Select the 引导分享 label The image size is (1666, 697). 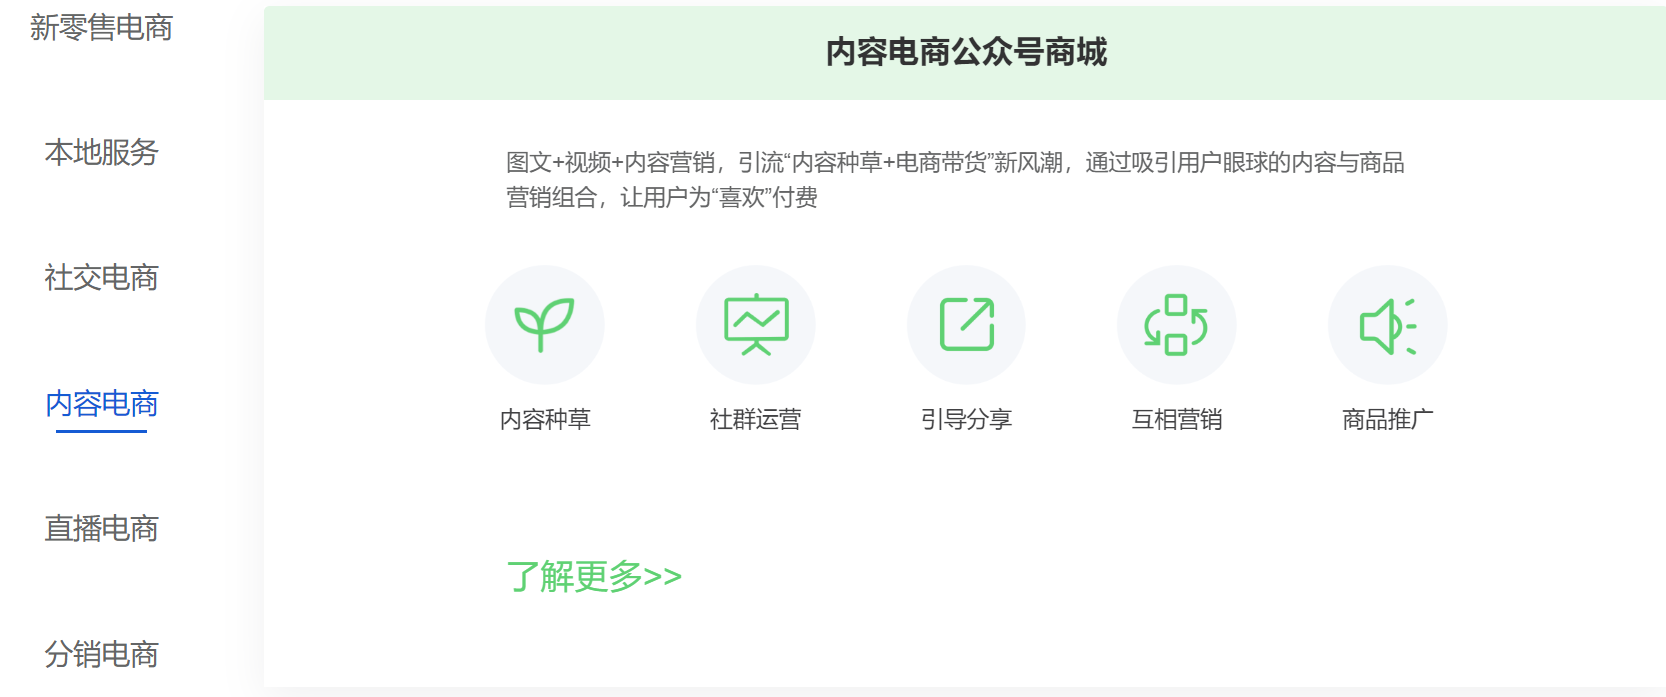click(967, 419)
